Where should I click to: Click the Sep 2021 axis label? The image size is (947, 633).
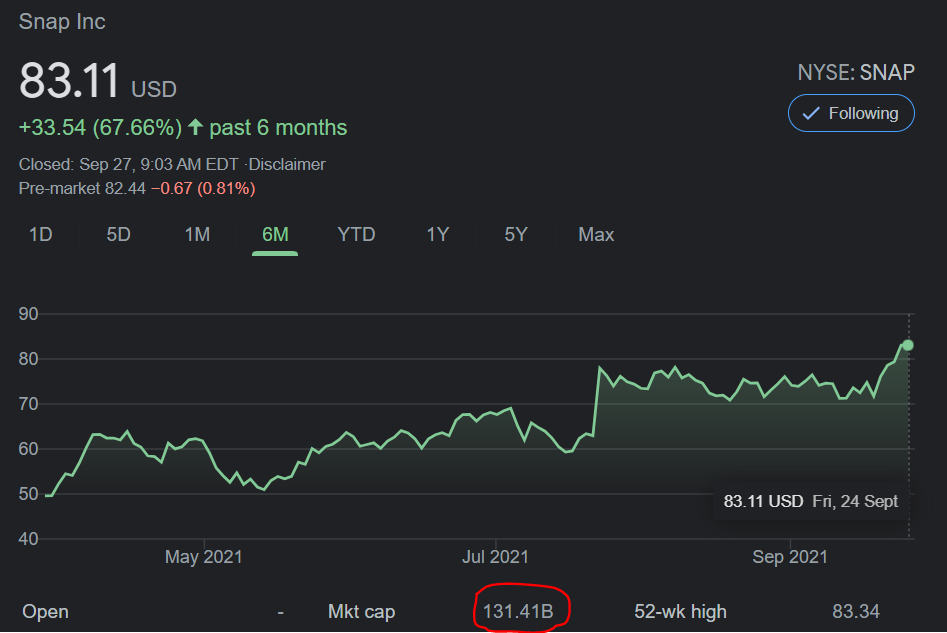(790, 556)
